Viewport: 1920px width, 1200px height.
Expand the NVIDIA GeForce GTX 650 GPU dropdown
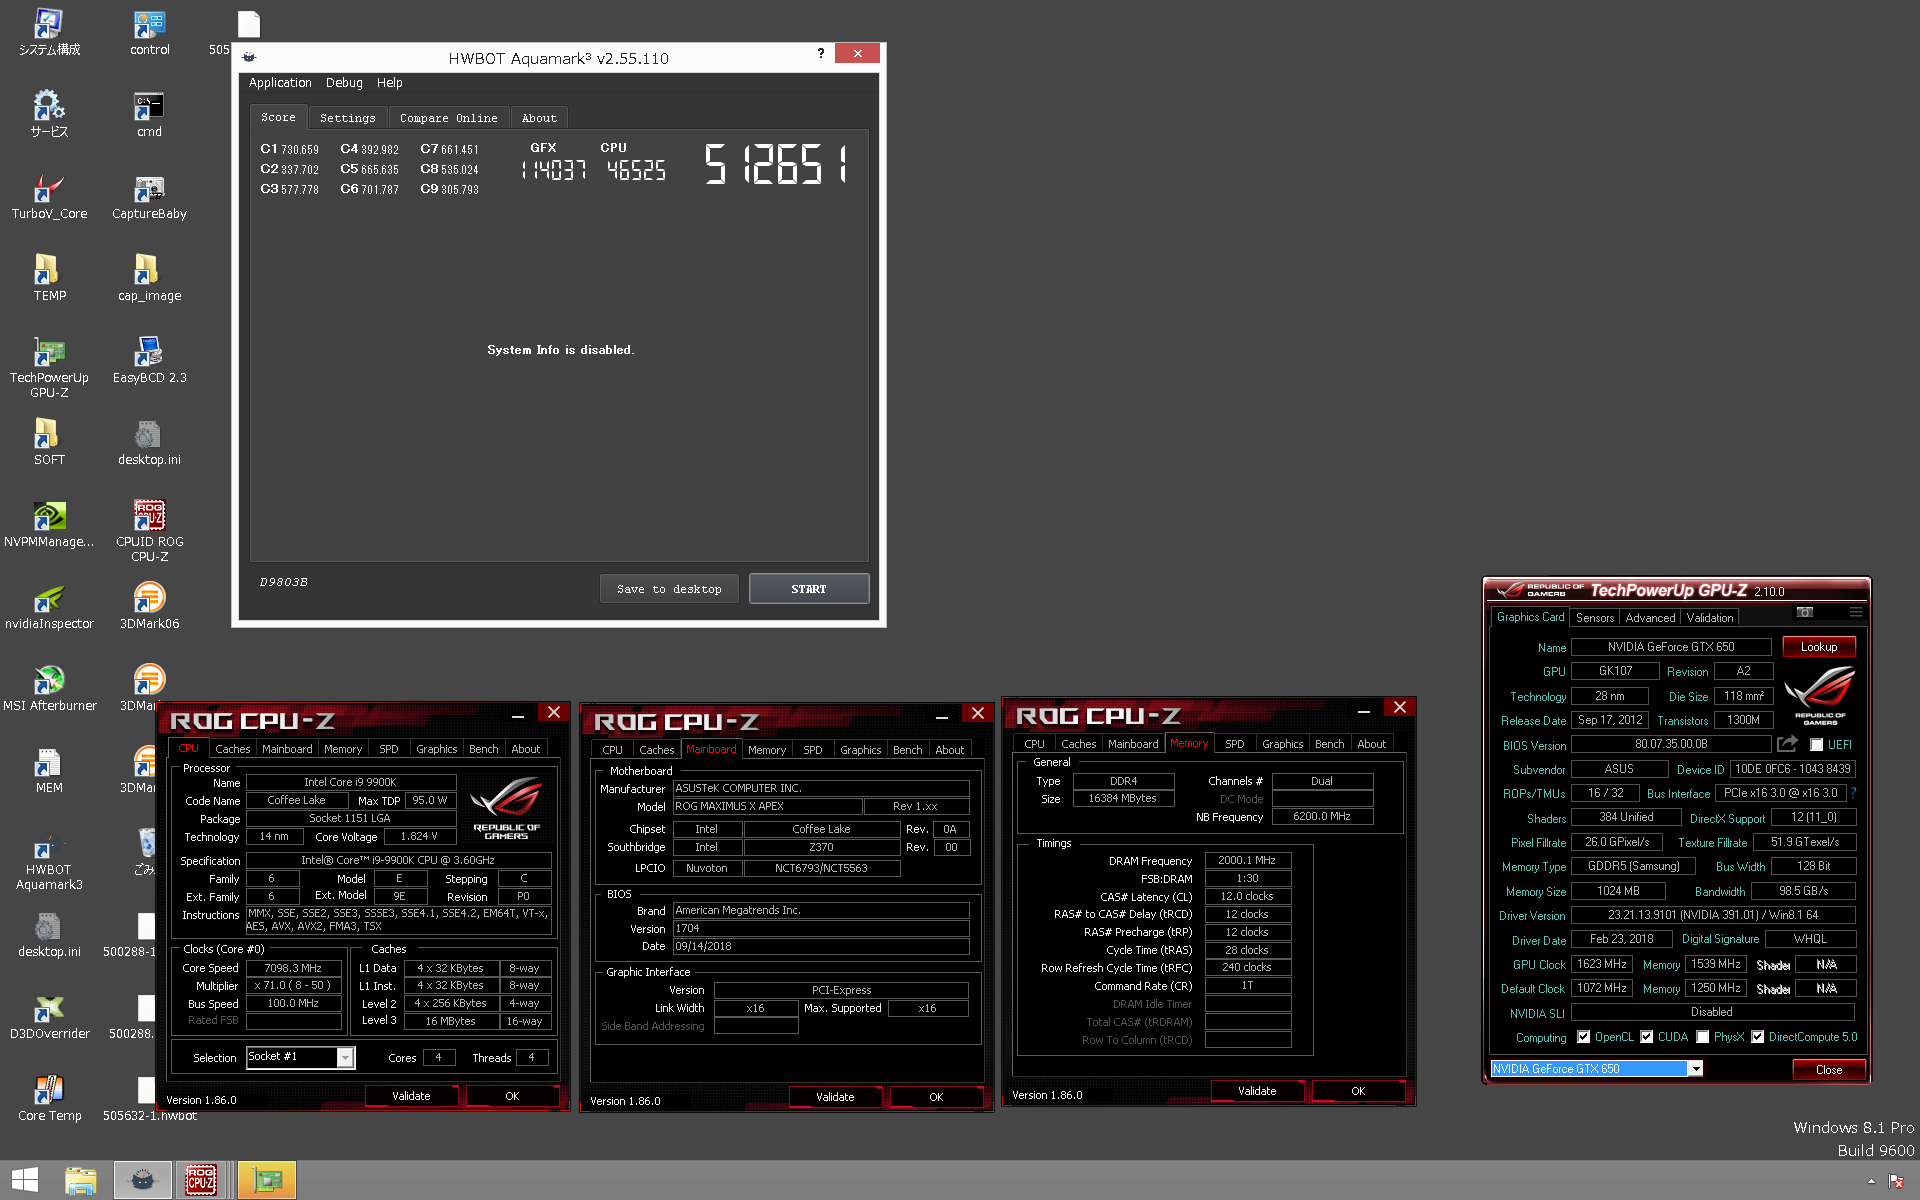coord(1695,1069)
